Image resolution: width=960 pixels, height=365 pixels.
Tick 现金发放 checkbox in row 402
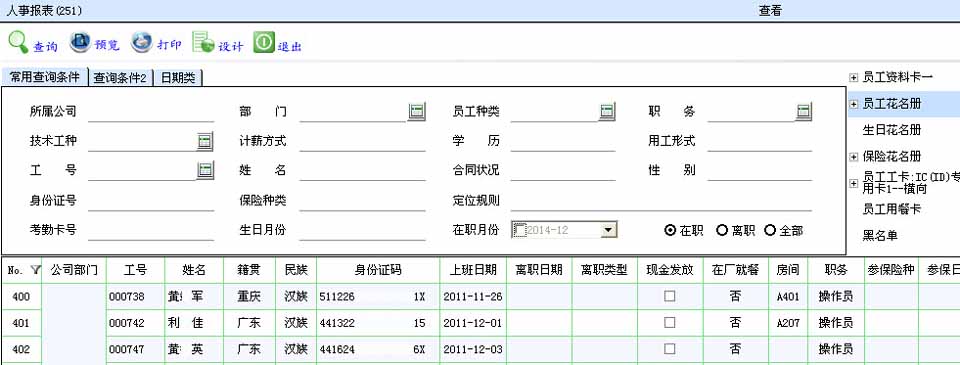670,348
